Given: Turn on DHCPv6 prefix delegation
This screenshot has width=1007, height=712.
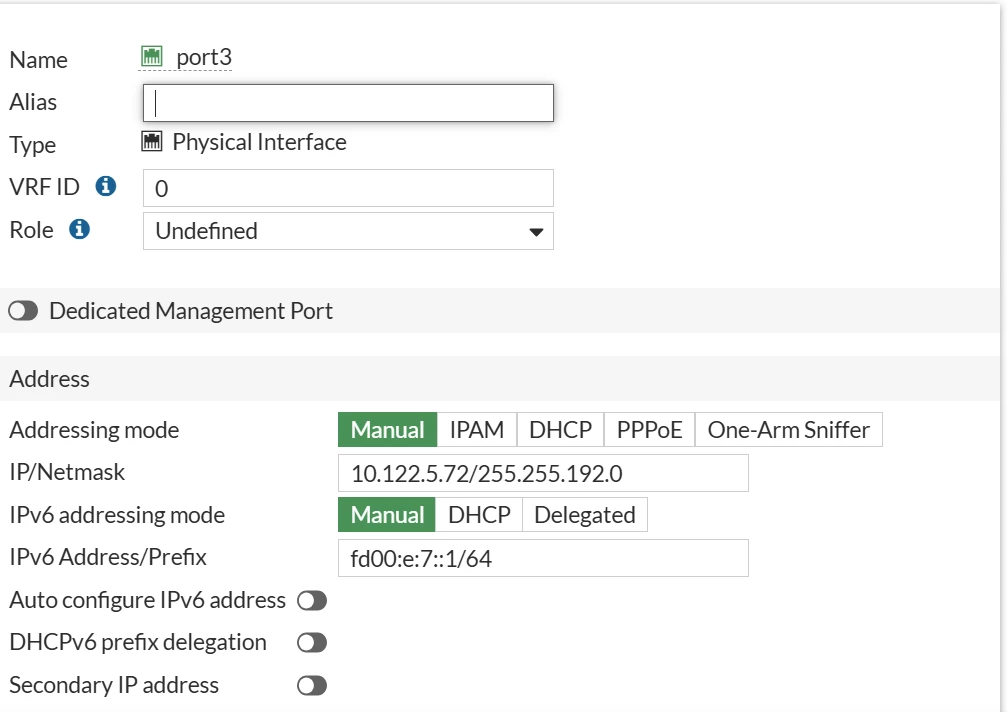Looking at the screenshot, I should [312, 643].
